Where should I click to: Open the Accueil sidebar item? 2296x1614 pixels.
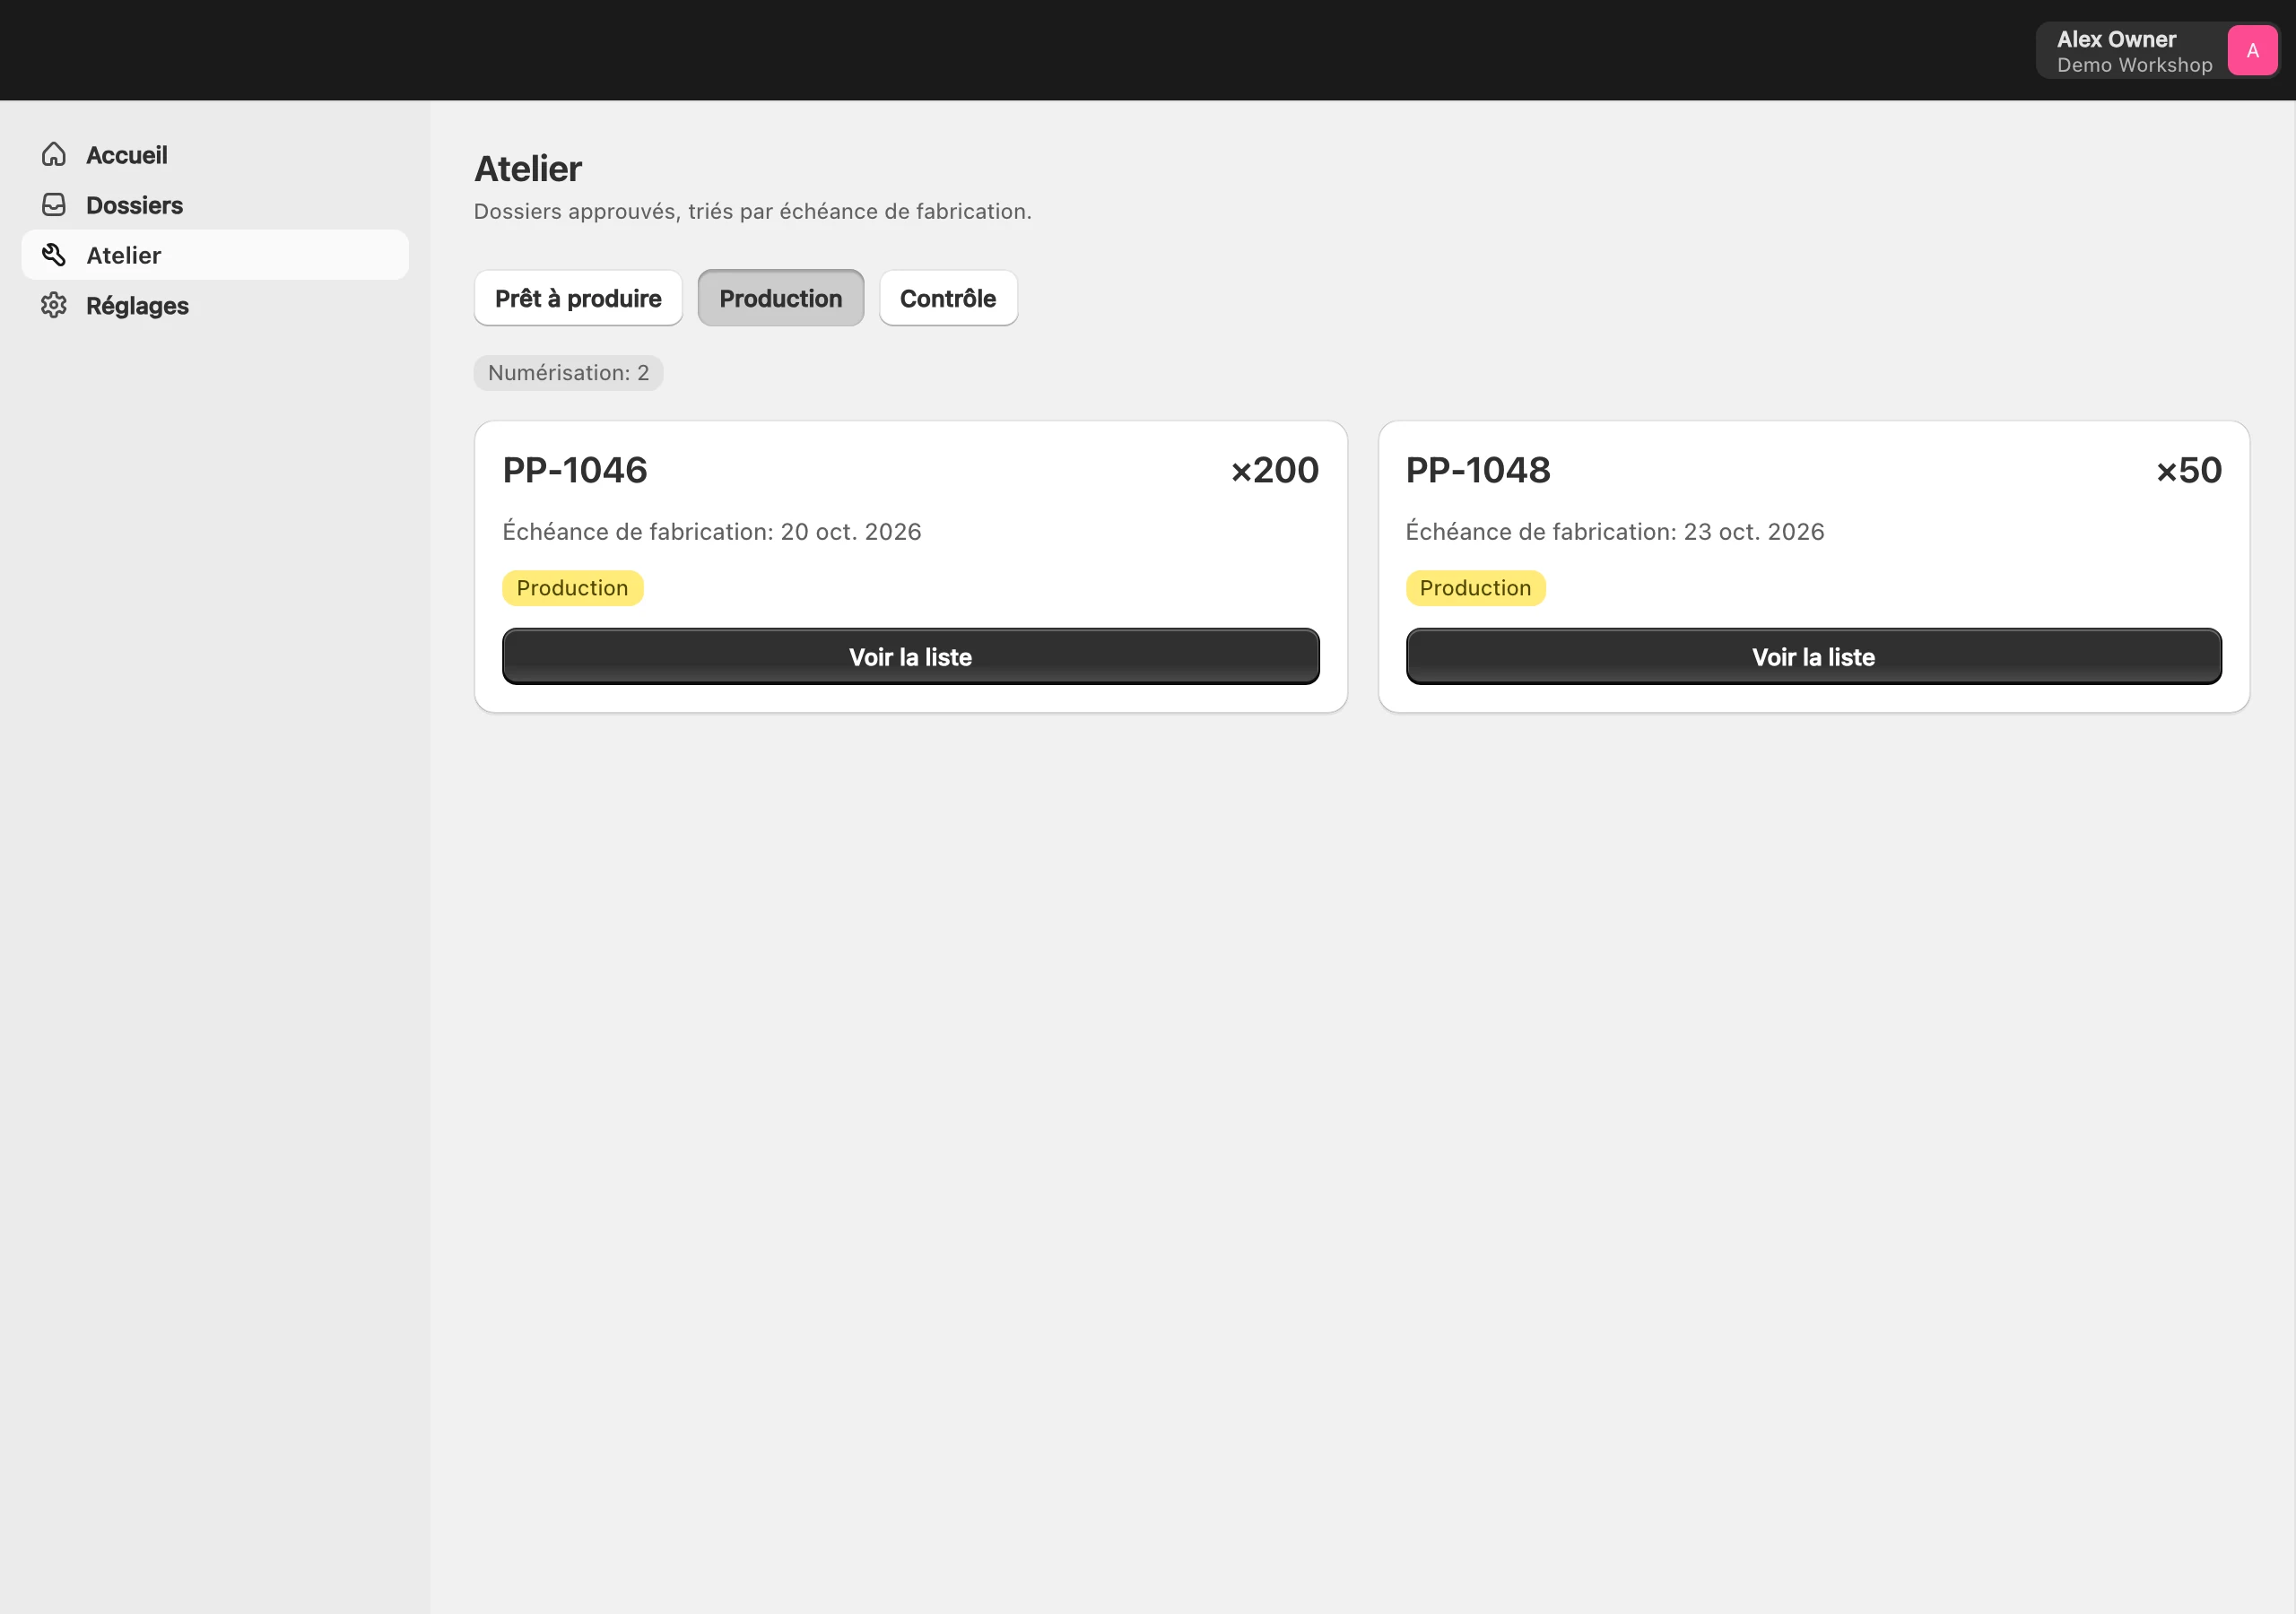click(x=215, y=154)
